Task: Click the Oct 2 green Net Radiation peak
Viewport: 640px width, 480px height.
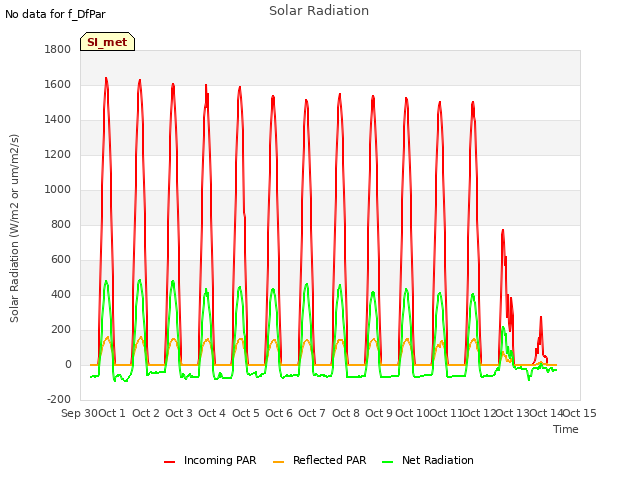Action: pyautogui.click(x=140, y=280)
